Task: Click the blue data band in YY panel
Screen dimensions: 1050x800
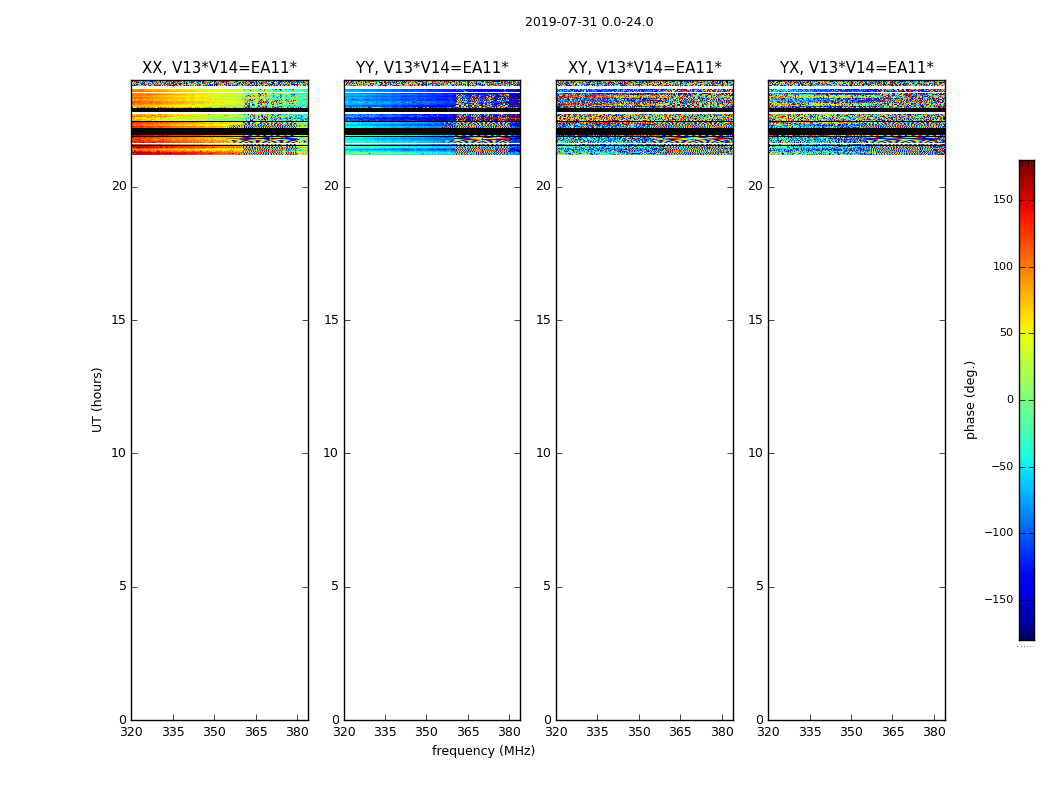Action: point(400,100)
